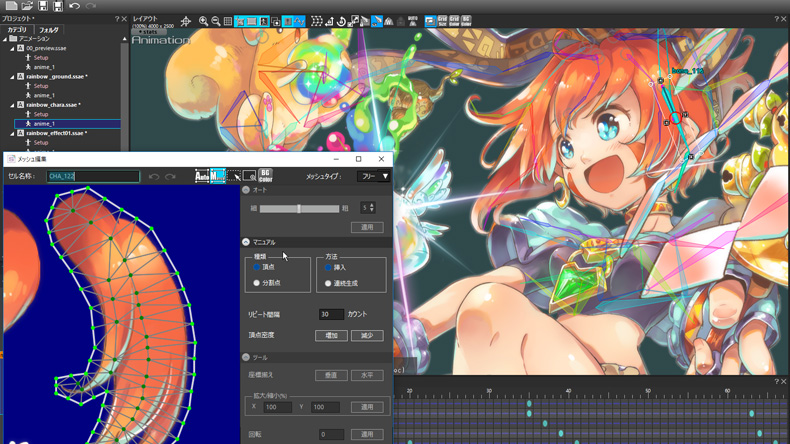Zoom out of the layout view
Viewport: 790px width, 444px height.
(216, 21)
